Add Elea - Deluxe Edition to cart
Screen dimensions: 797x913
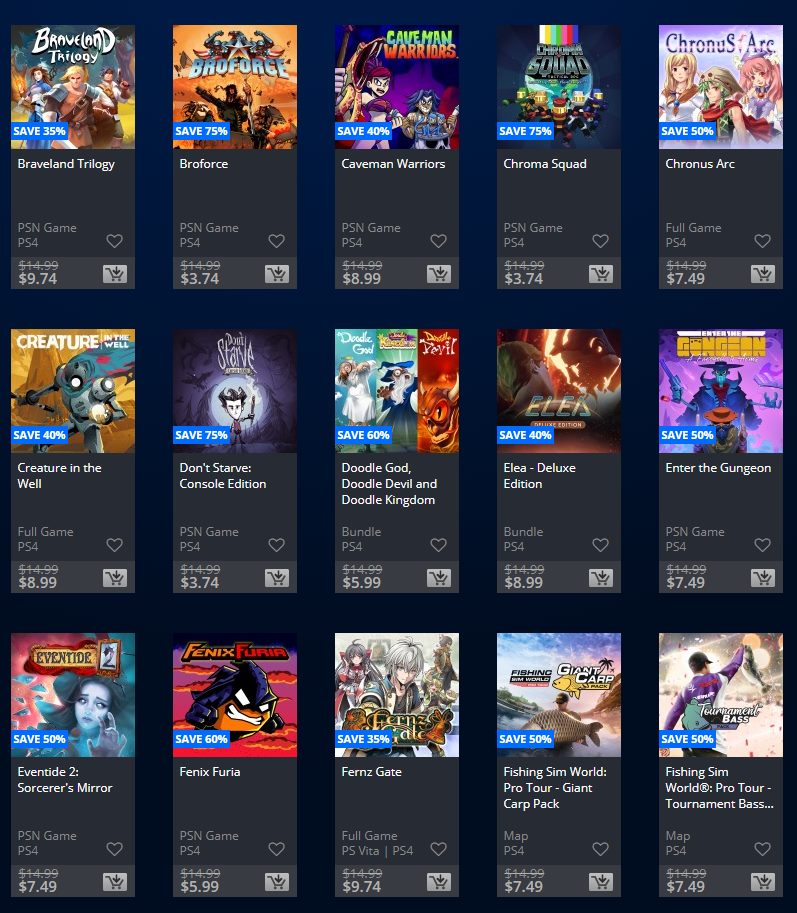pos(601,578)
